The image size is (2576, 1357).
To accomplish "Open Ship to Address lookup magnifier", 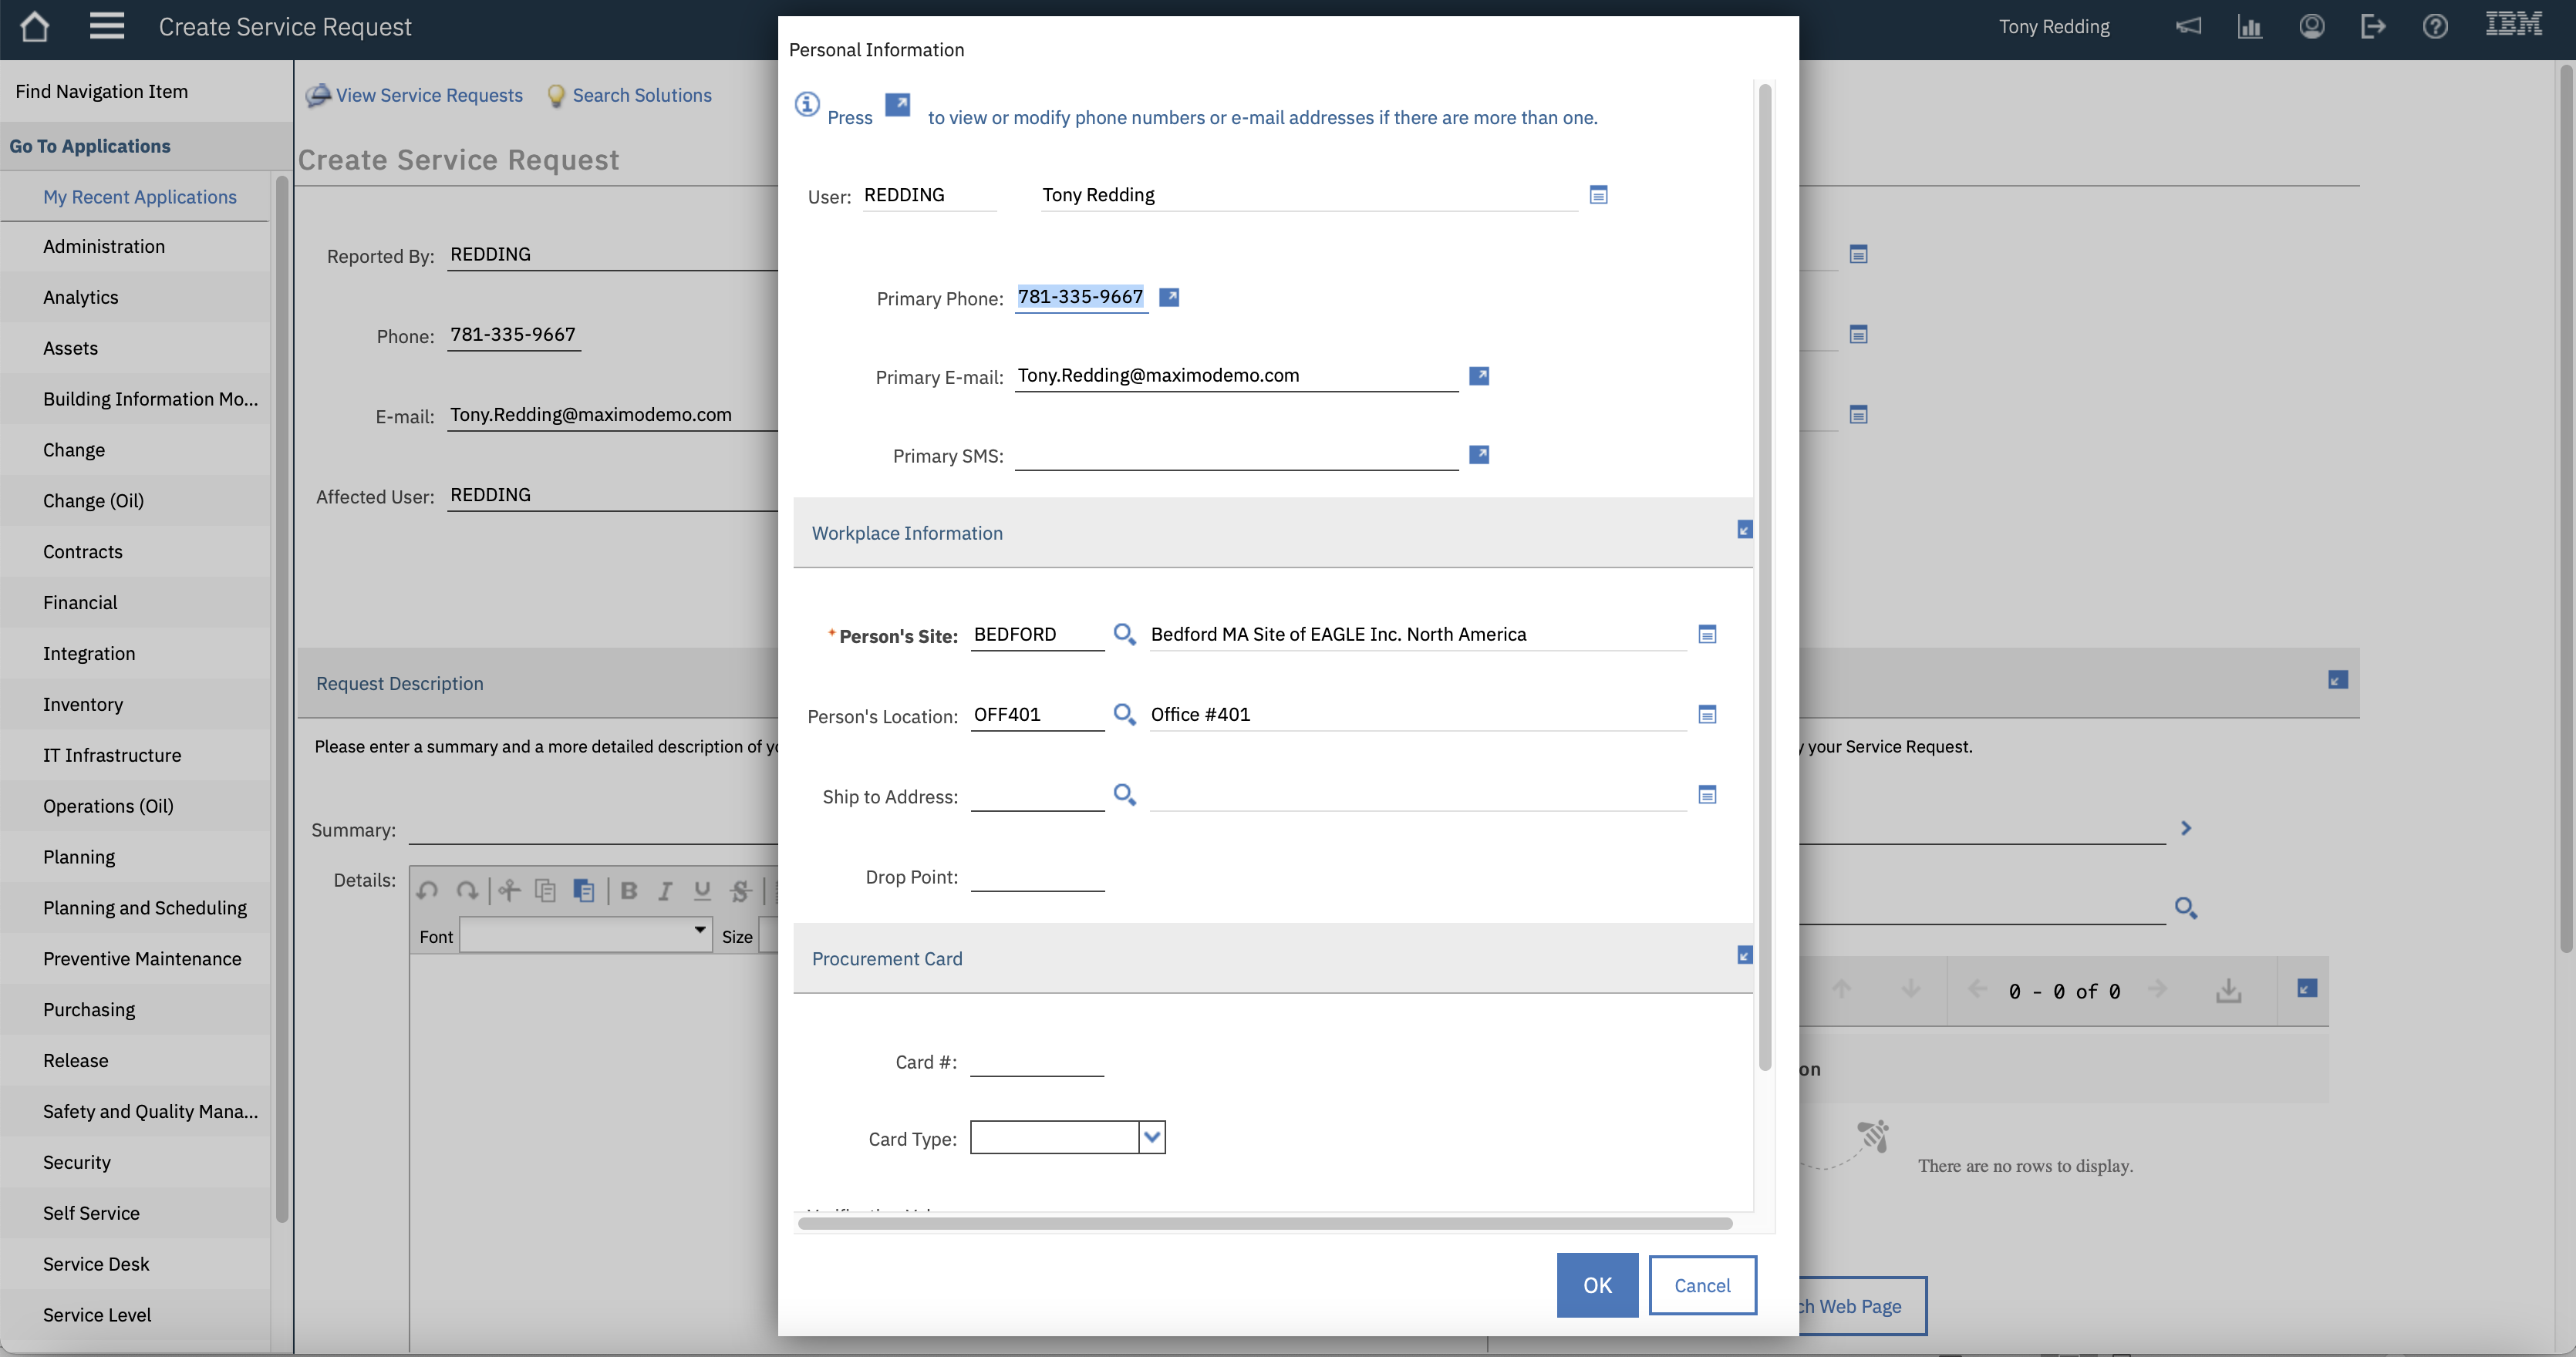I will click(1124, 795).
